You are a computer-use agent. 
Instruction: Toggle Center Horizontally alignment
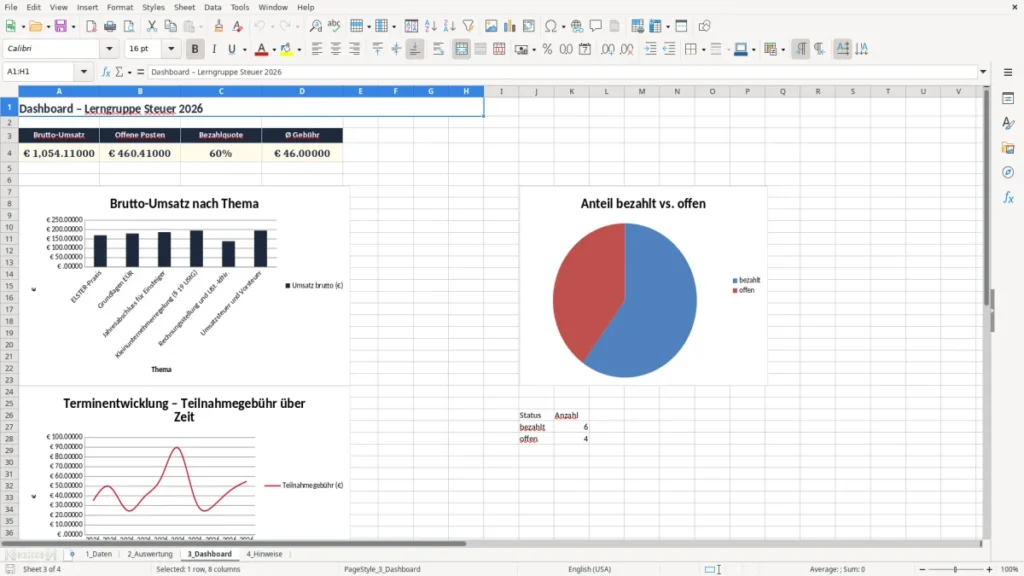coord(336,49)
